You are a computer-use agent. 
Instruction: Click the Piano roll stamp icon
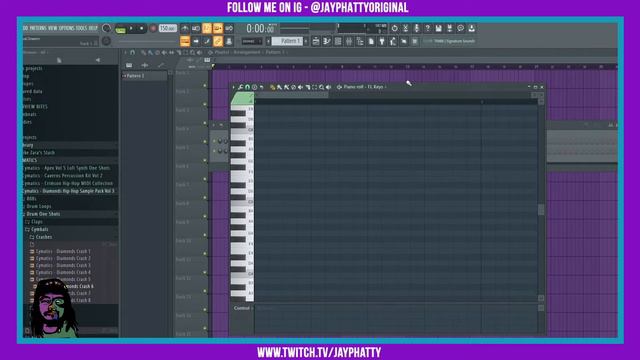tap(254, 87)
